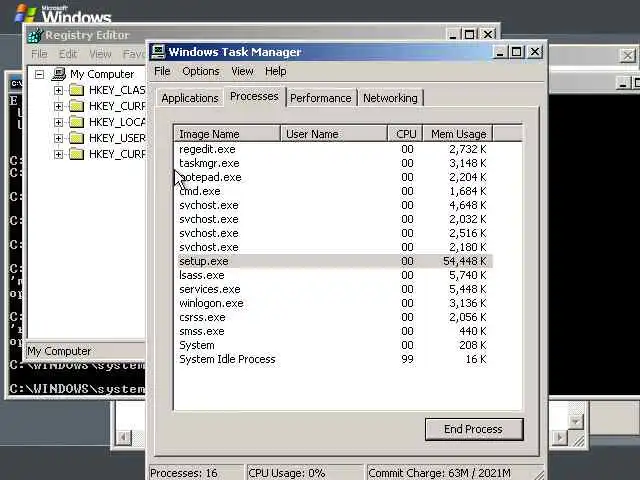Screen dimensions: 640x480
Task: Expand the HKEY_LOCA registry key
Action: pos(58,122)
